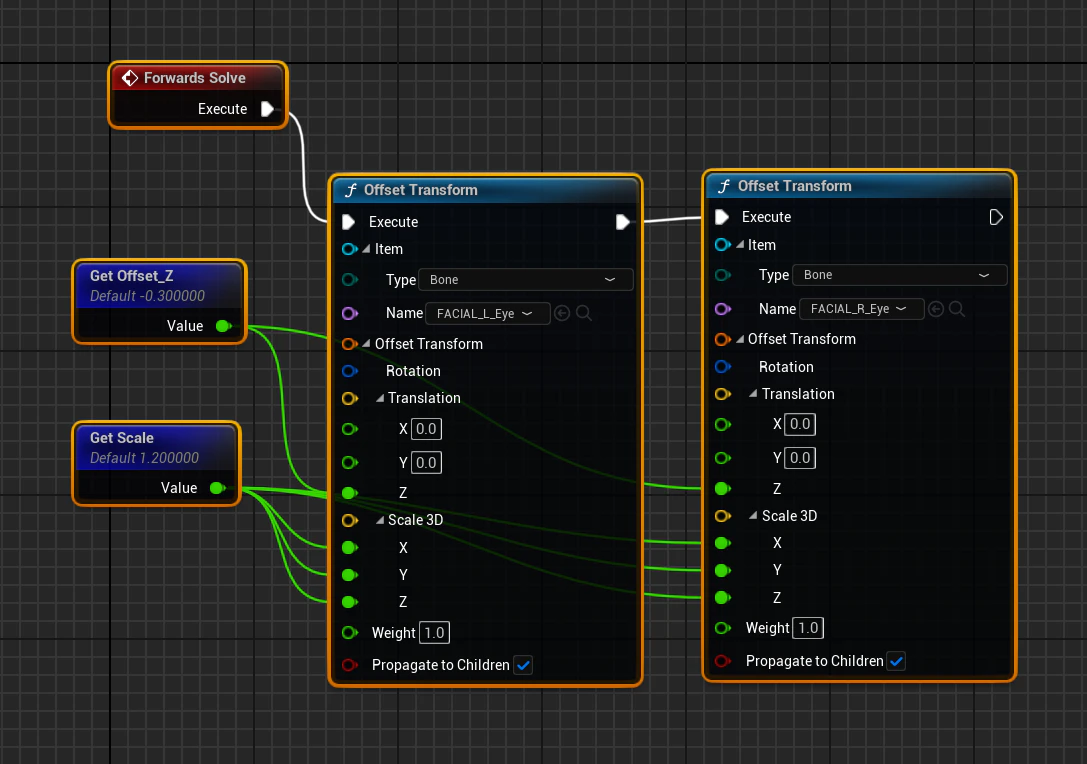Click Forwards Solve Execute output pin
Viewport: 1087px width, 764px height.
coord(268,109)
